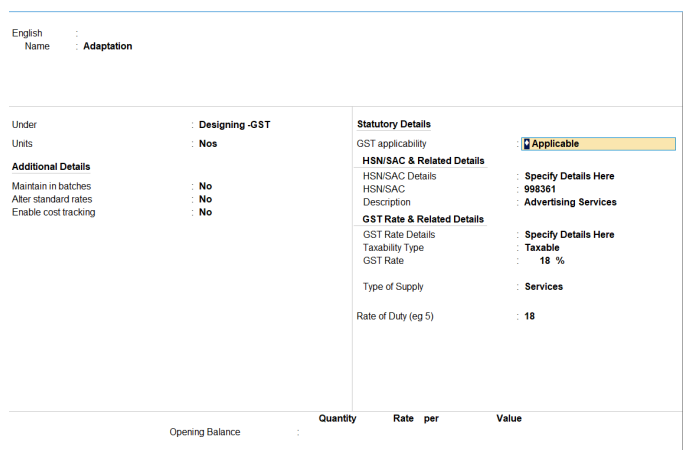The width and height of the screenshot is (698, 456).
Task: Select the Under group Designing -GST
Action: (x=234, y=125)
